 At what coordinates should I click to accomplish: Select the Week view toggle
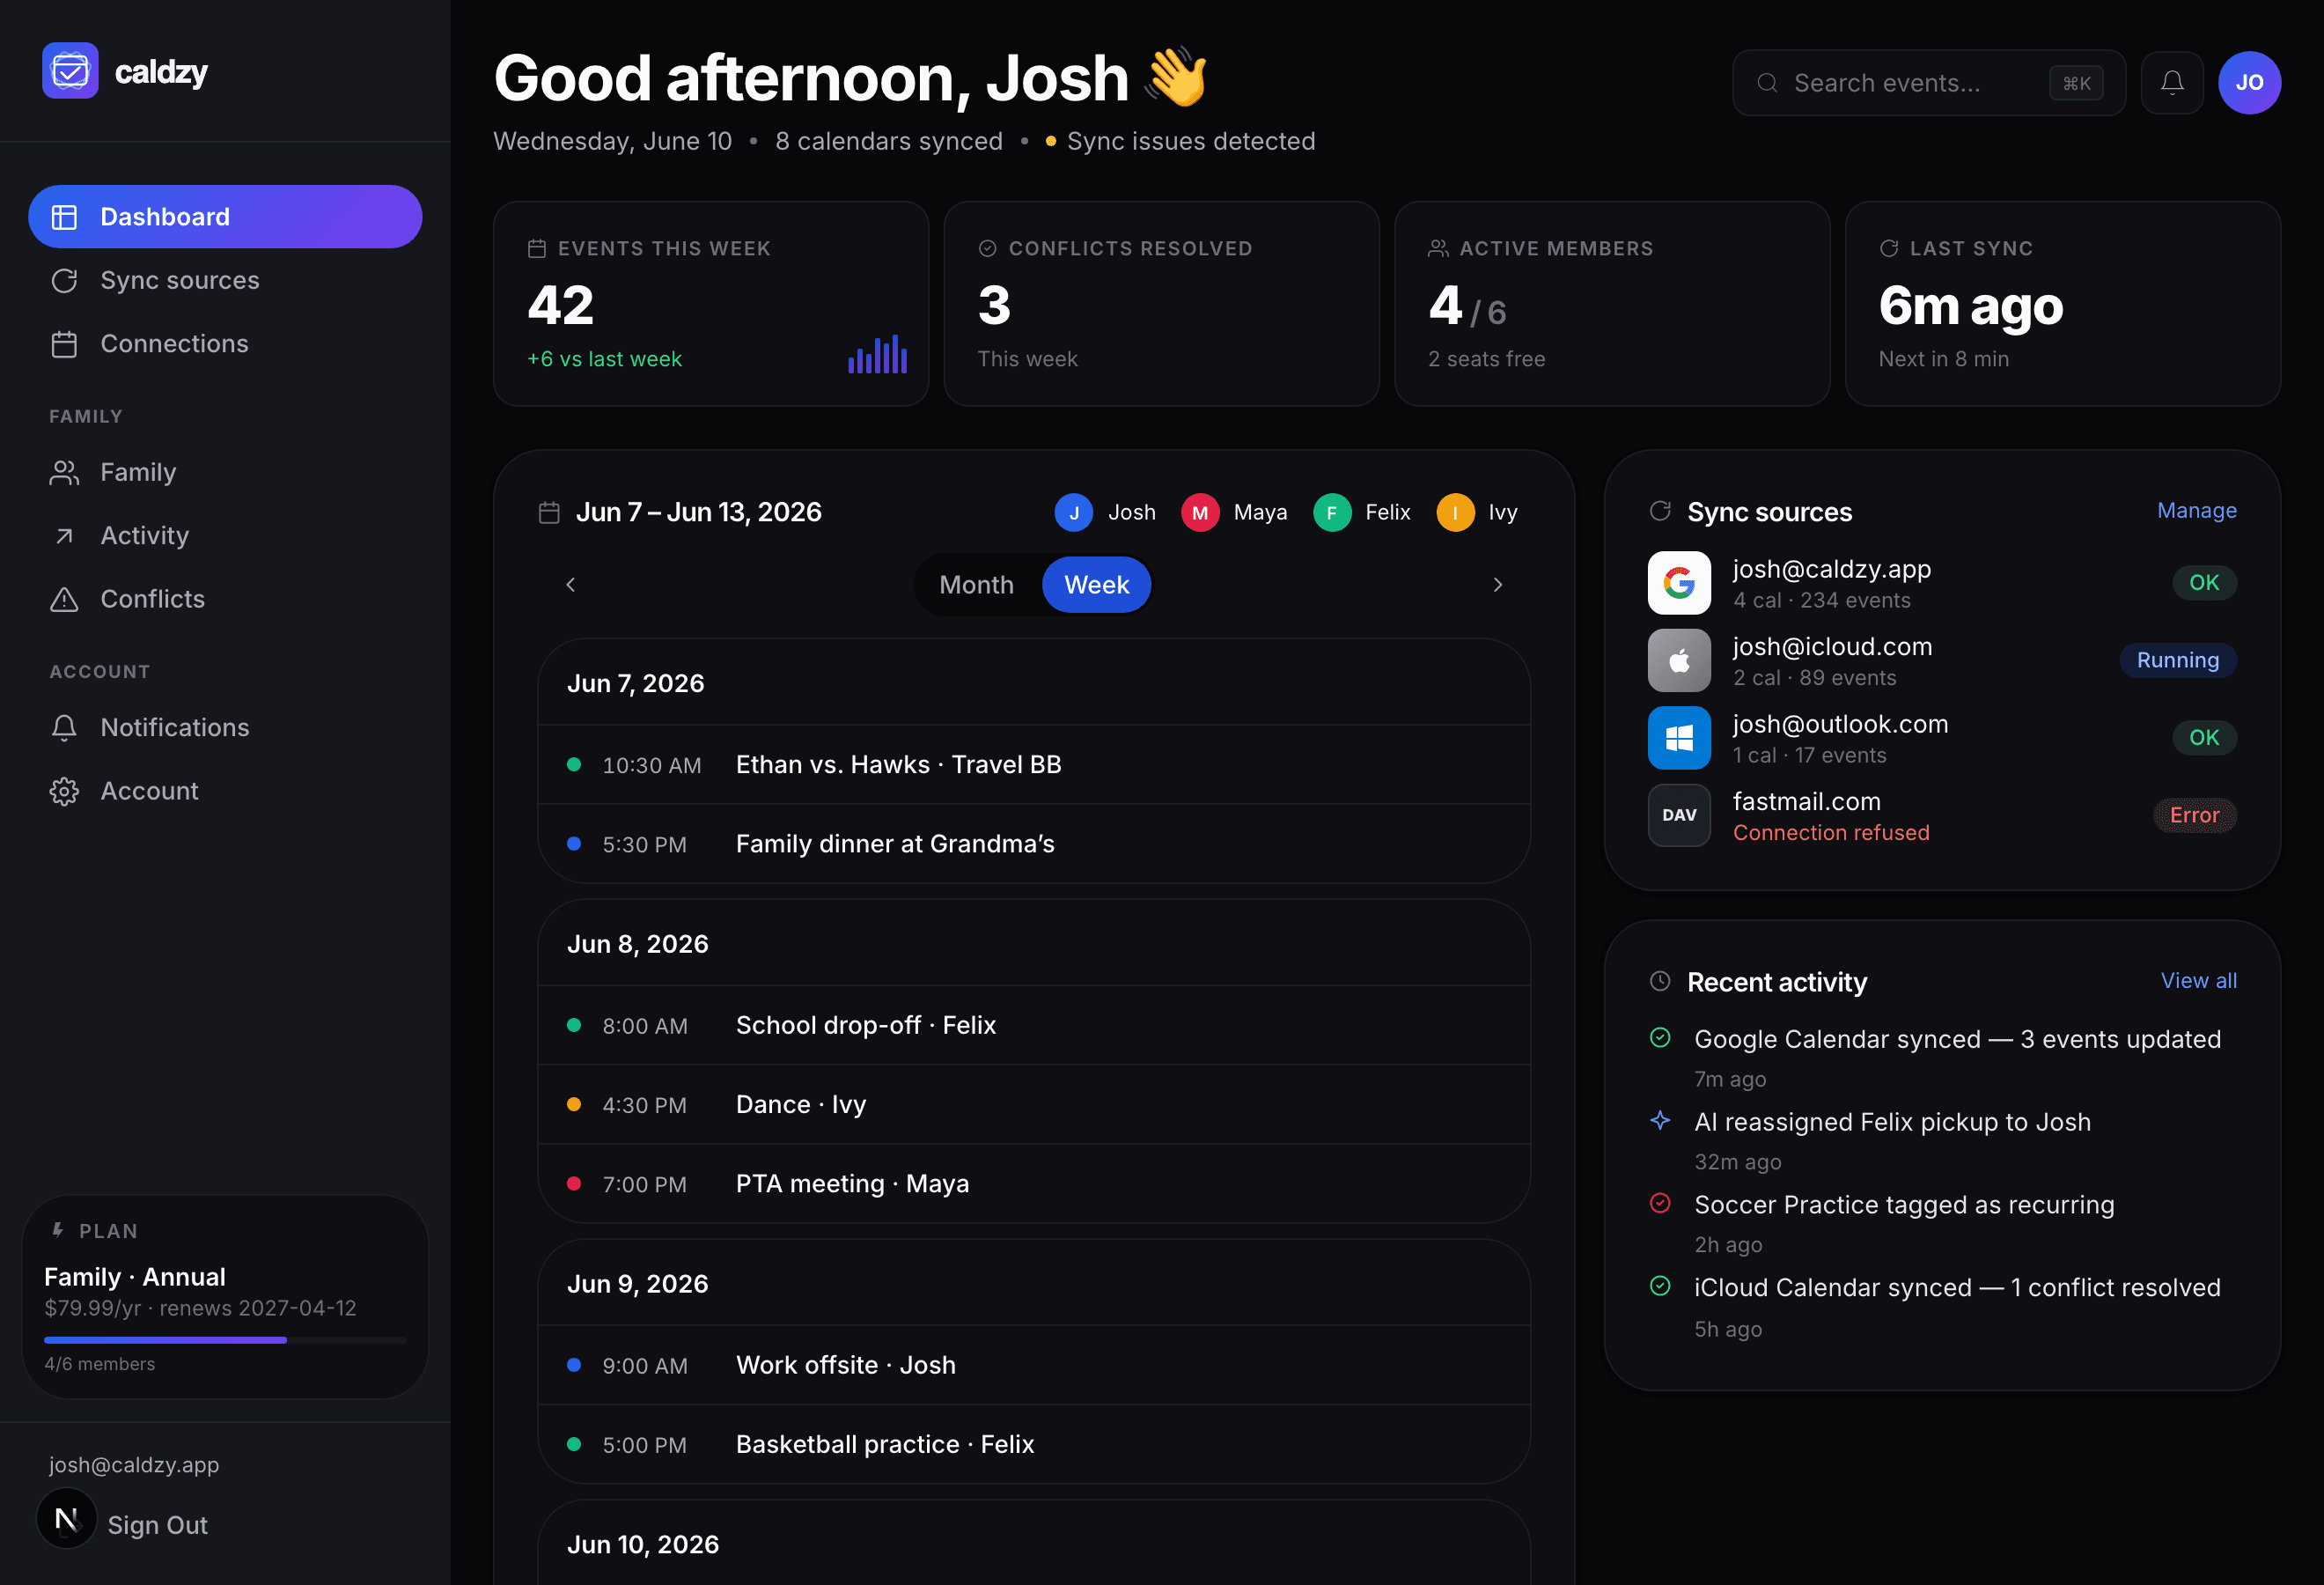1096,585
